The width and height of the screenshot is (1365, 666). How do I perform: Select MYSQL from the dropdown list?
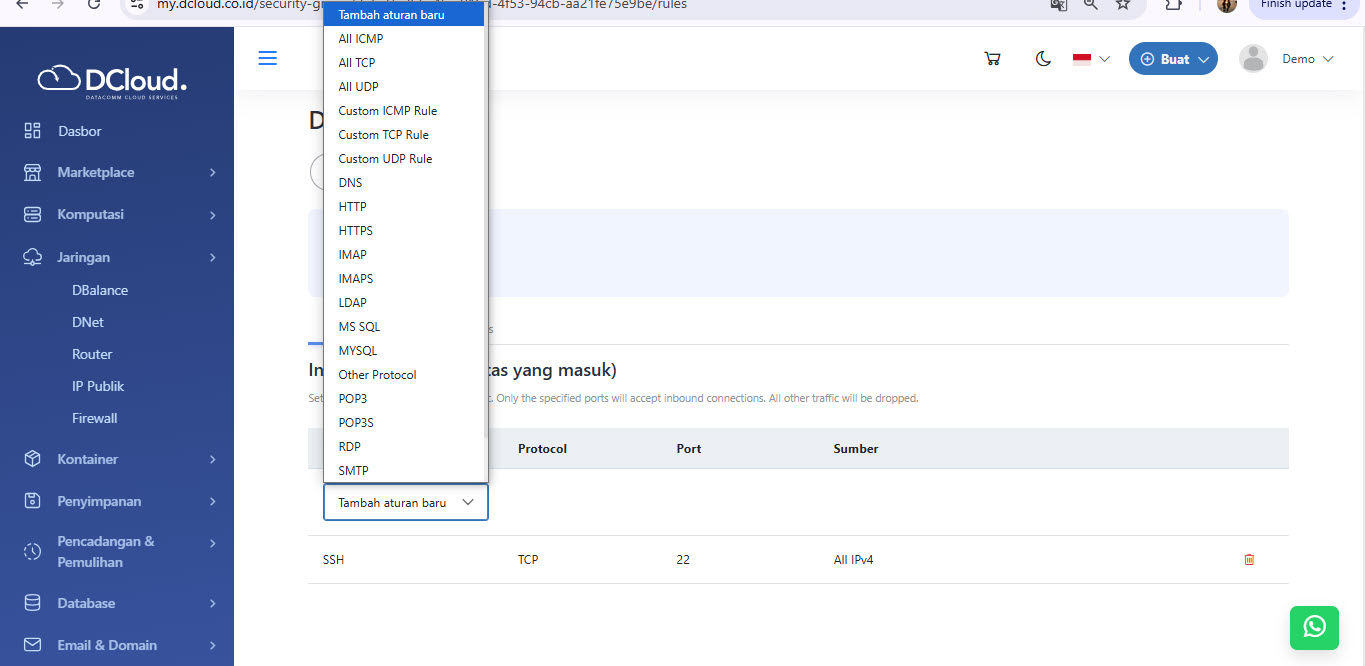tap(357, 351)
